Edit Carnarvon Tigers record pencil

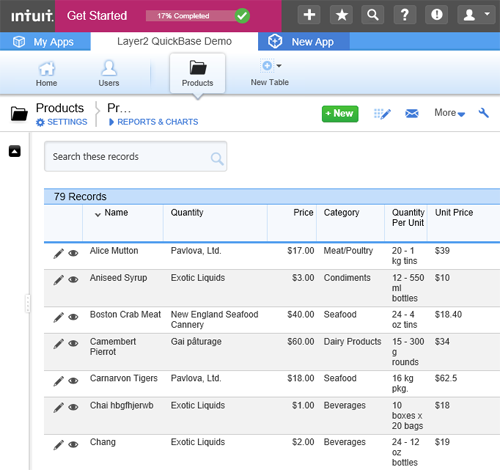tap(58, 381)
